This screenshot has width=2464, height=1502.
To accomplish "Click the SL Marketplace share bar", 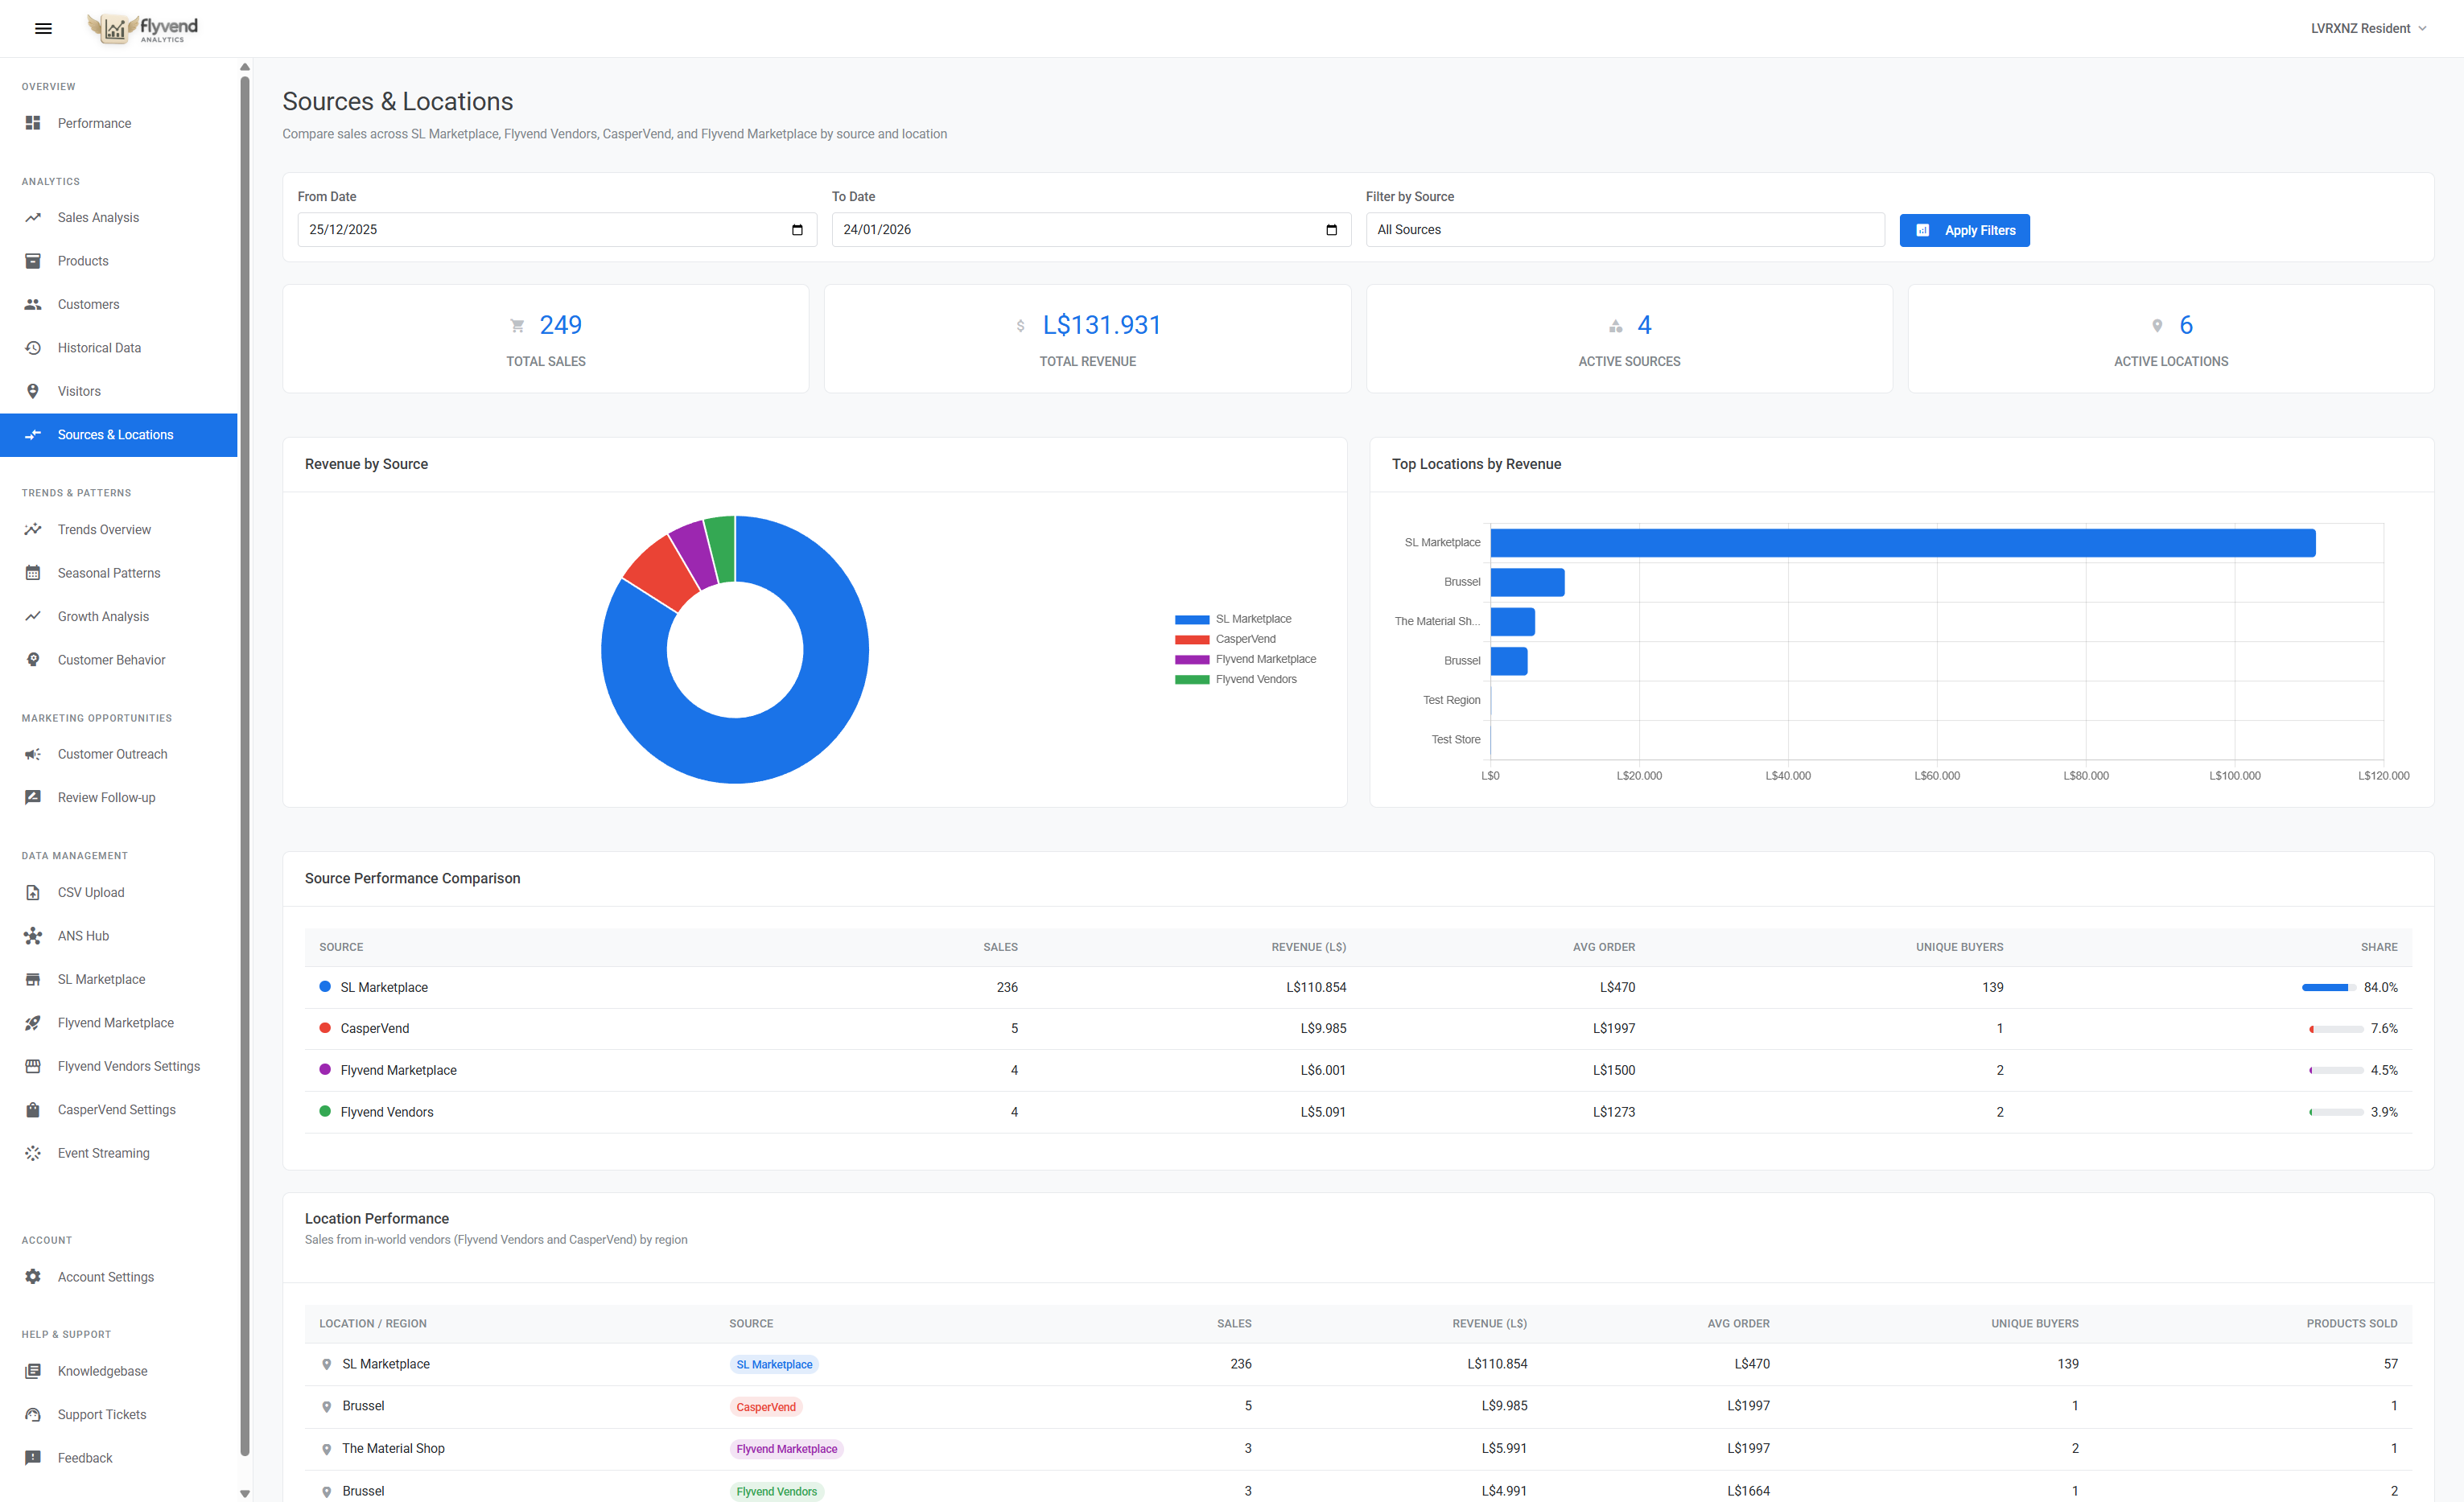I will [2330, 987].
